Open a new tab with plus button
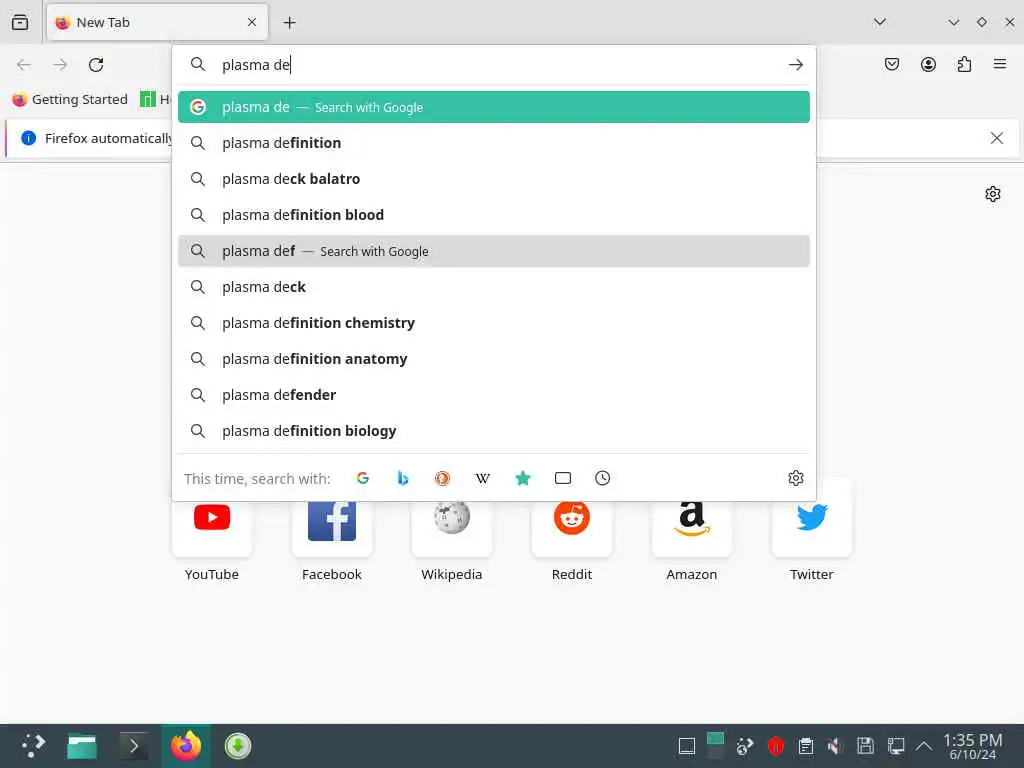Viewport: 1024px width, 768px height. click(x=289, y=23)
